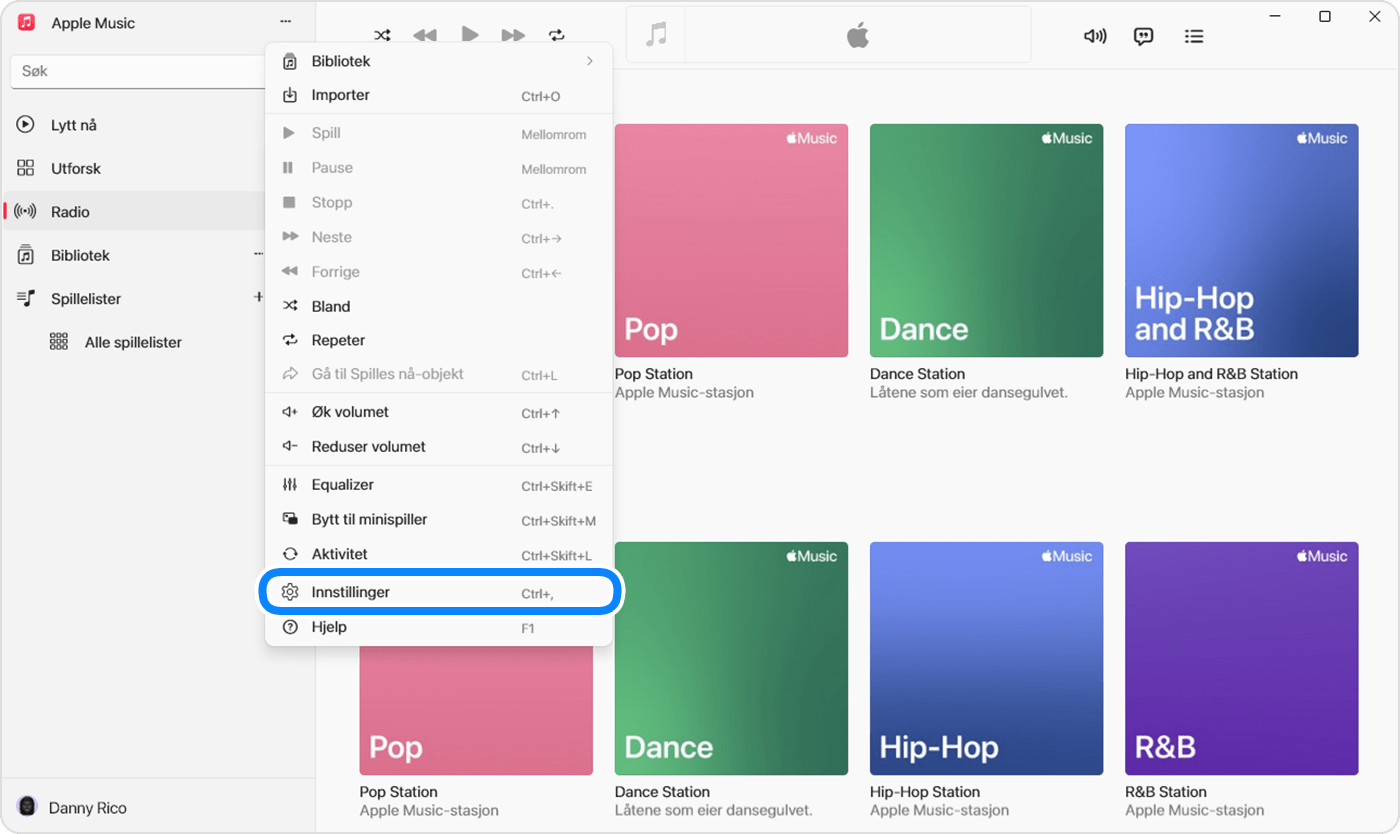Click the rewind button in toolbar
1400x834 pixels.
coord(425,35)
